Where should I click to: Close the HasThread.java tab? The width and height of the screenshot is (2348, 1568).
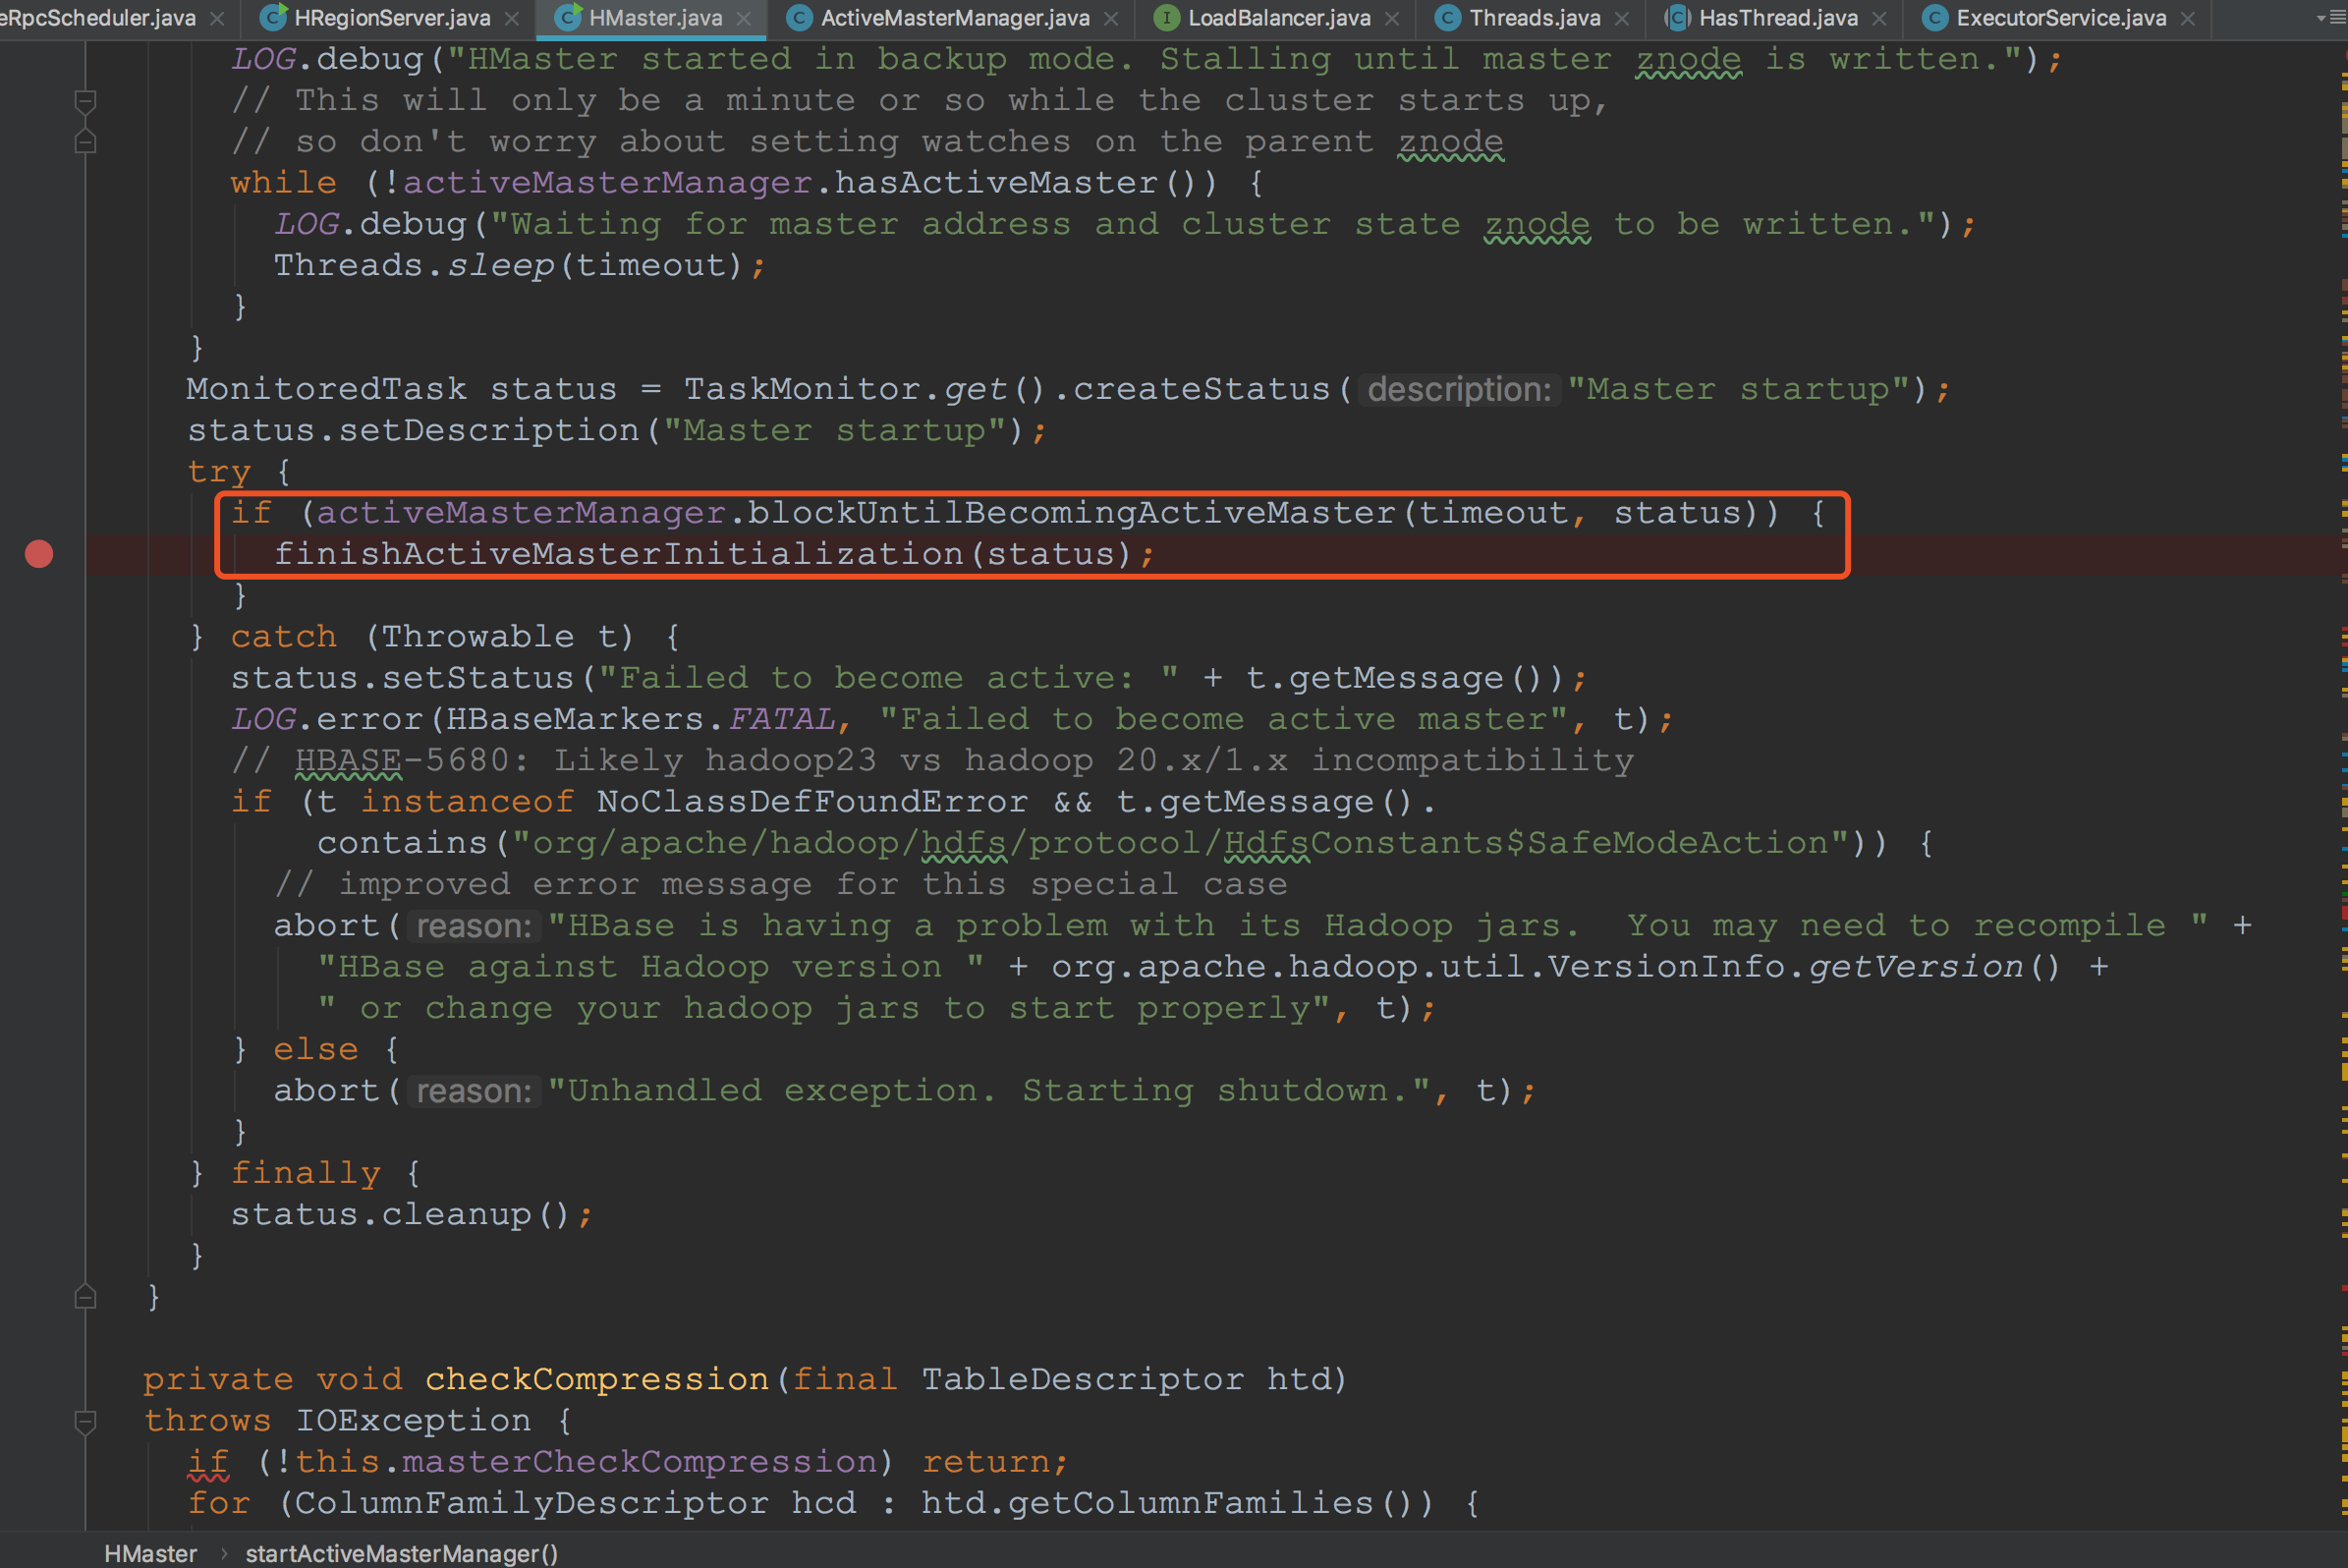(1879, 18)
